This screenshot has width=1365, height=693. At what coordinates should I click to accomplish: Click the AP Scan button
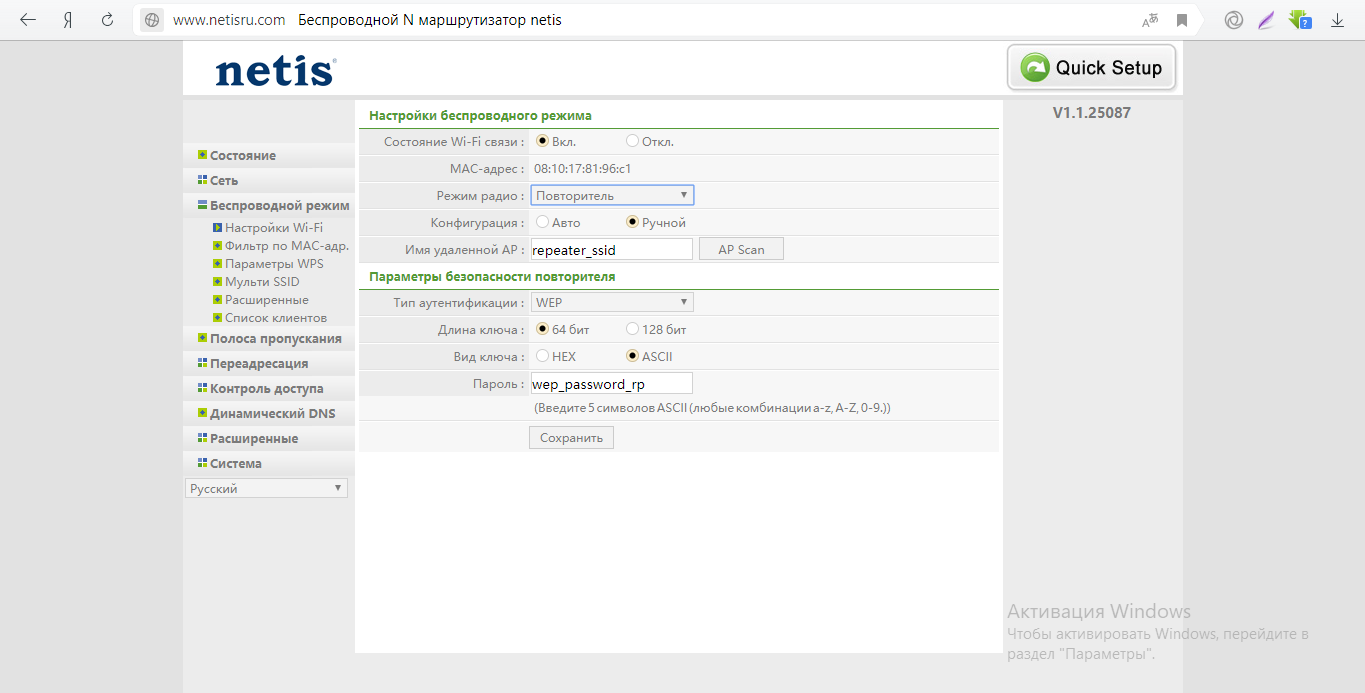click(741, 249)
